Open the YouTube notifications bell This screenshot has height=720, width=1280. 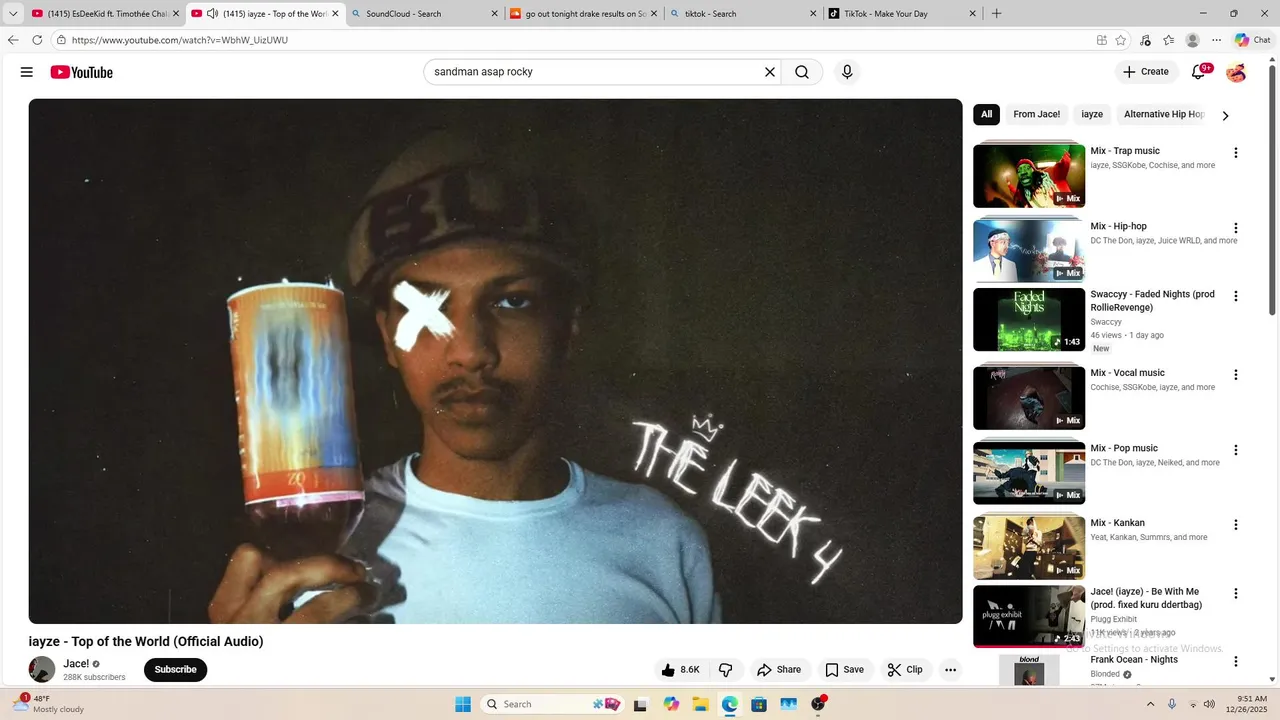tap(1199, 72)
